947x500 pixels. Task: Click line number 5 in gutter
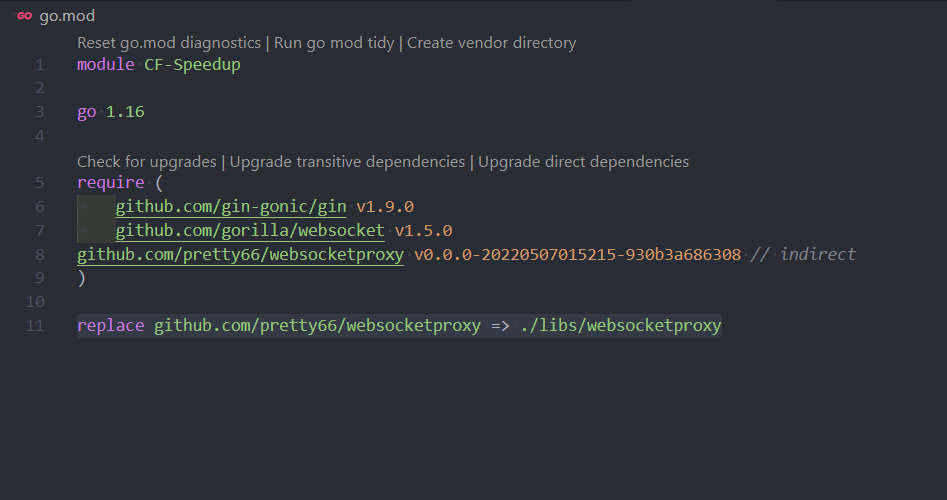tap(39, 183)
